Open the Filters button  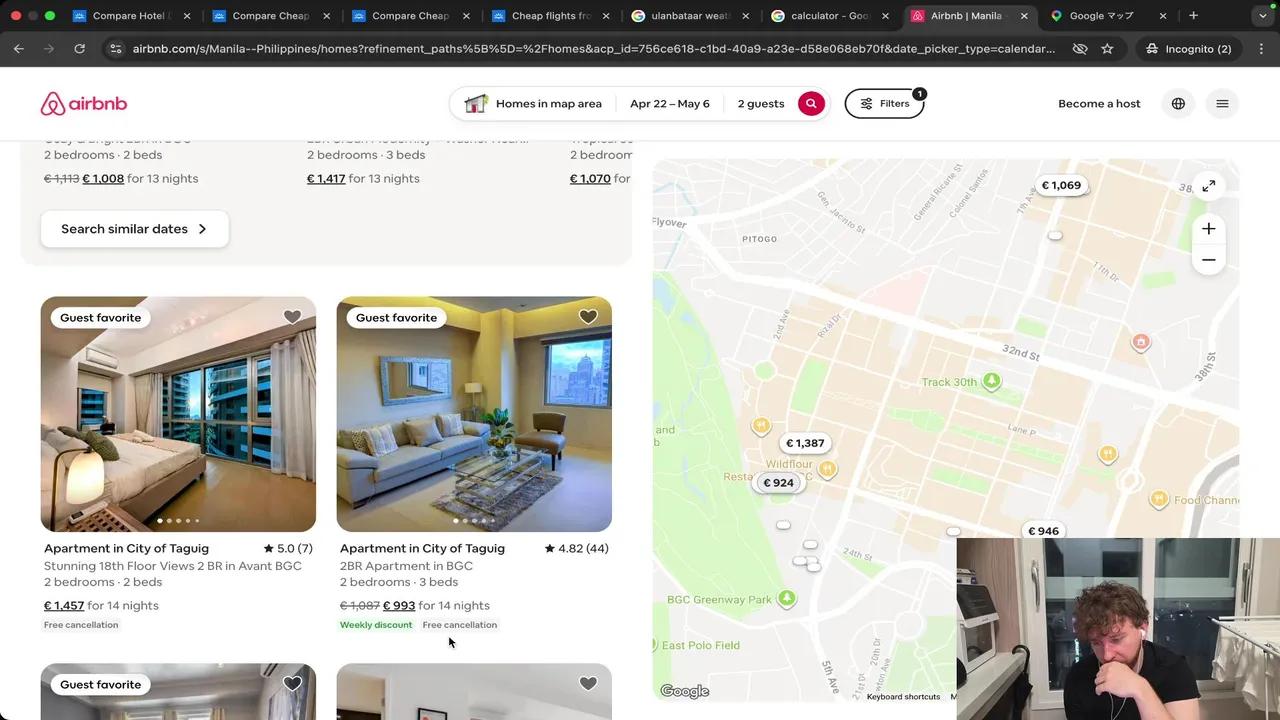pos(885,103)
